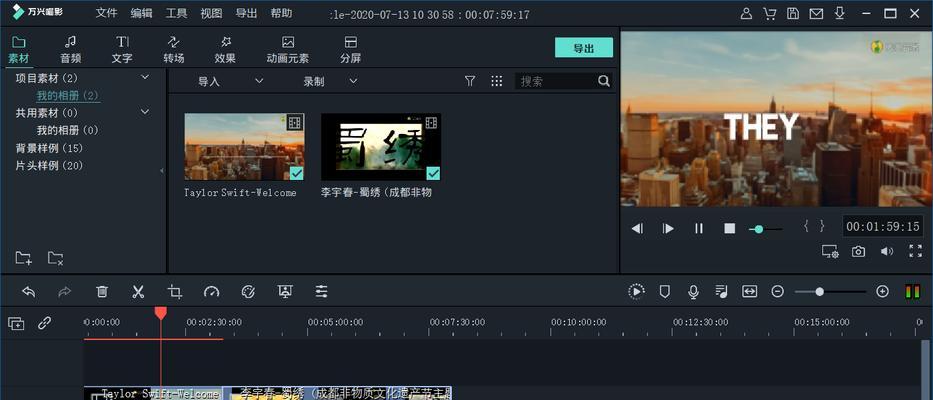Viewport: 933px width, 400px height.
Task: Open 片头样例 (20) category
Action: click(x=49, y=165)
